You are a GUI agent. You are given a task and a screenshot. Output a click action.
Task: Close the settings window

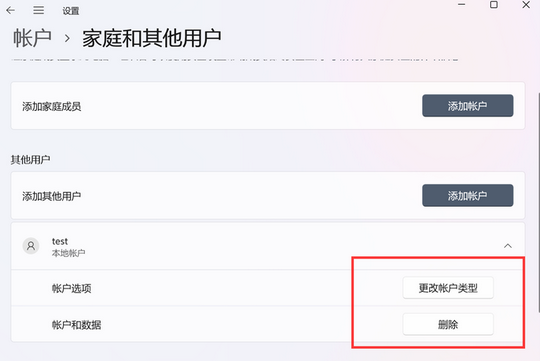point(526,4)
